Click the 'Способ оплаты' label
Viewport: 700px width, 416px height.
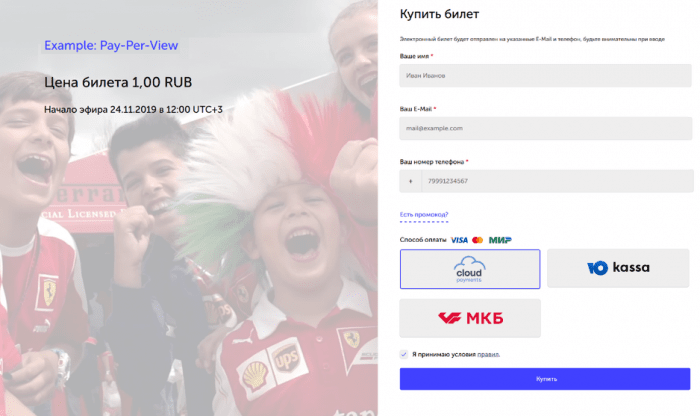click(423, 240)
